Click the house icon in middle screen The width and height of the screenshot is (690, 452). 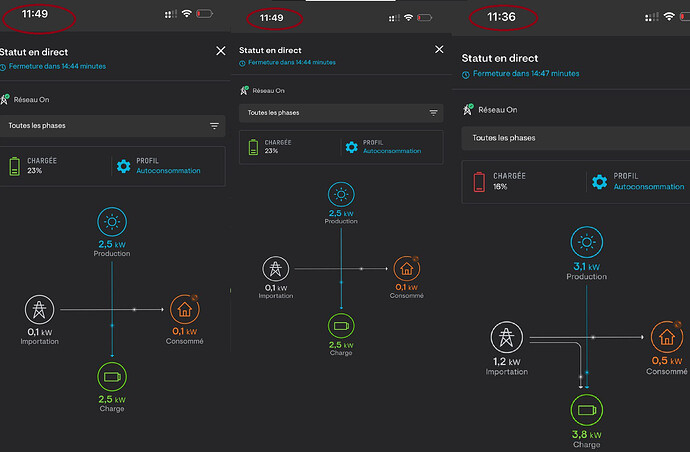407,268
